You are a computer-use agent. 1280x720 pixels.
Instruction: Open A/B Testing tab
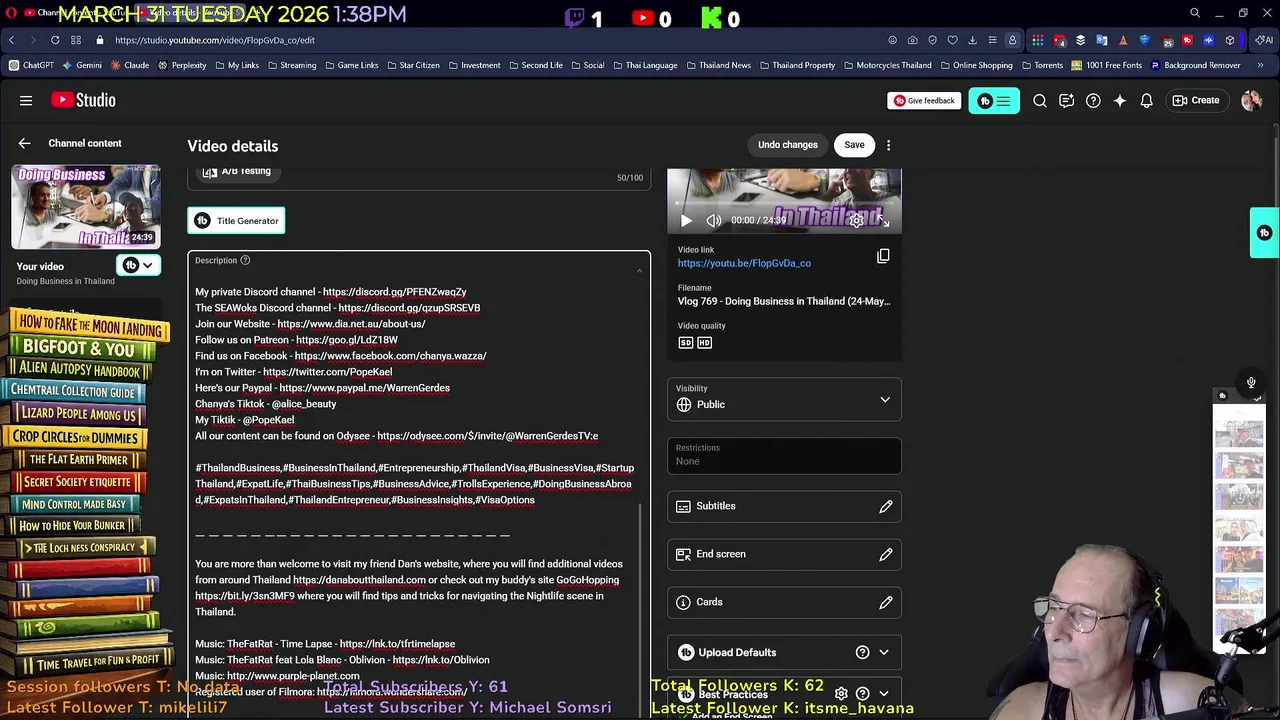(x=237, y=172)
